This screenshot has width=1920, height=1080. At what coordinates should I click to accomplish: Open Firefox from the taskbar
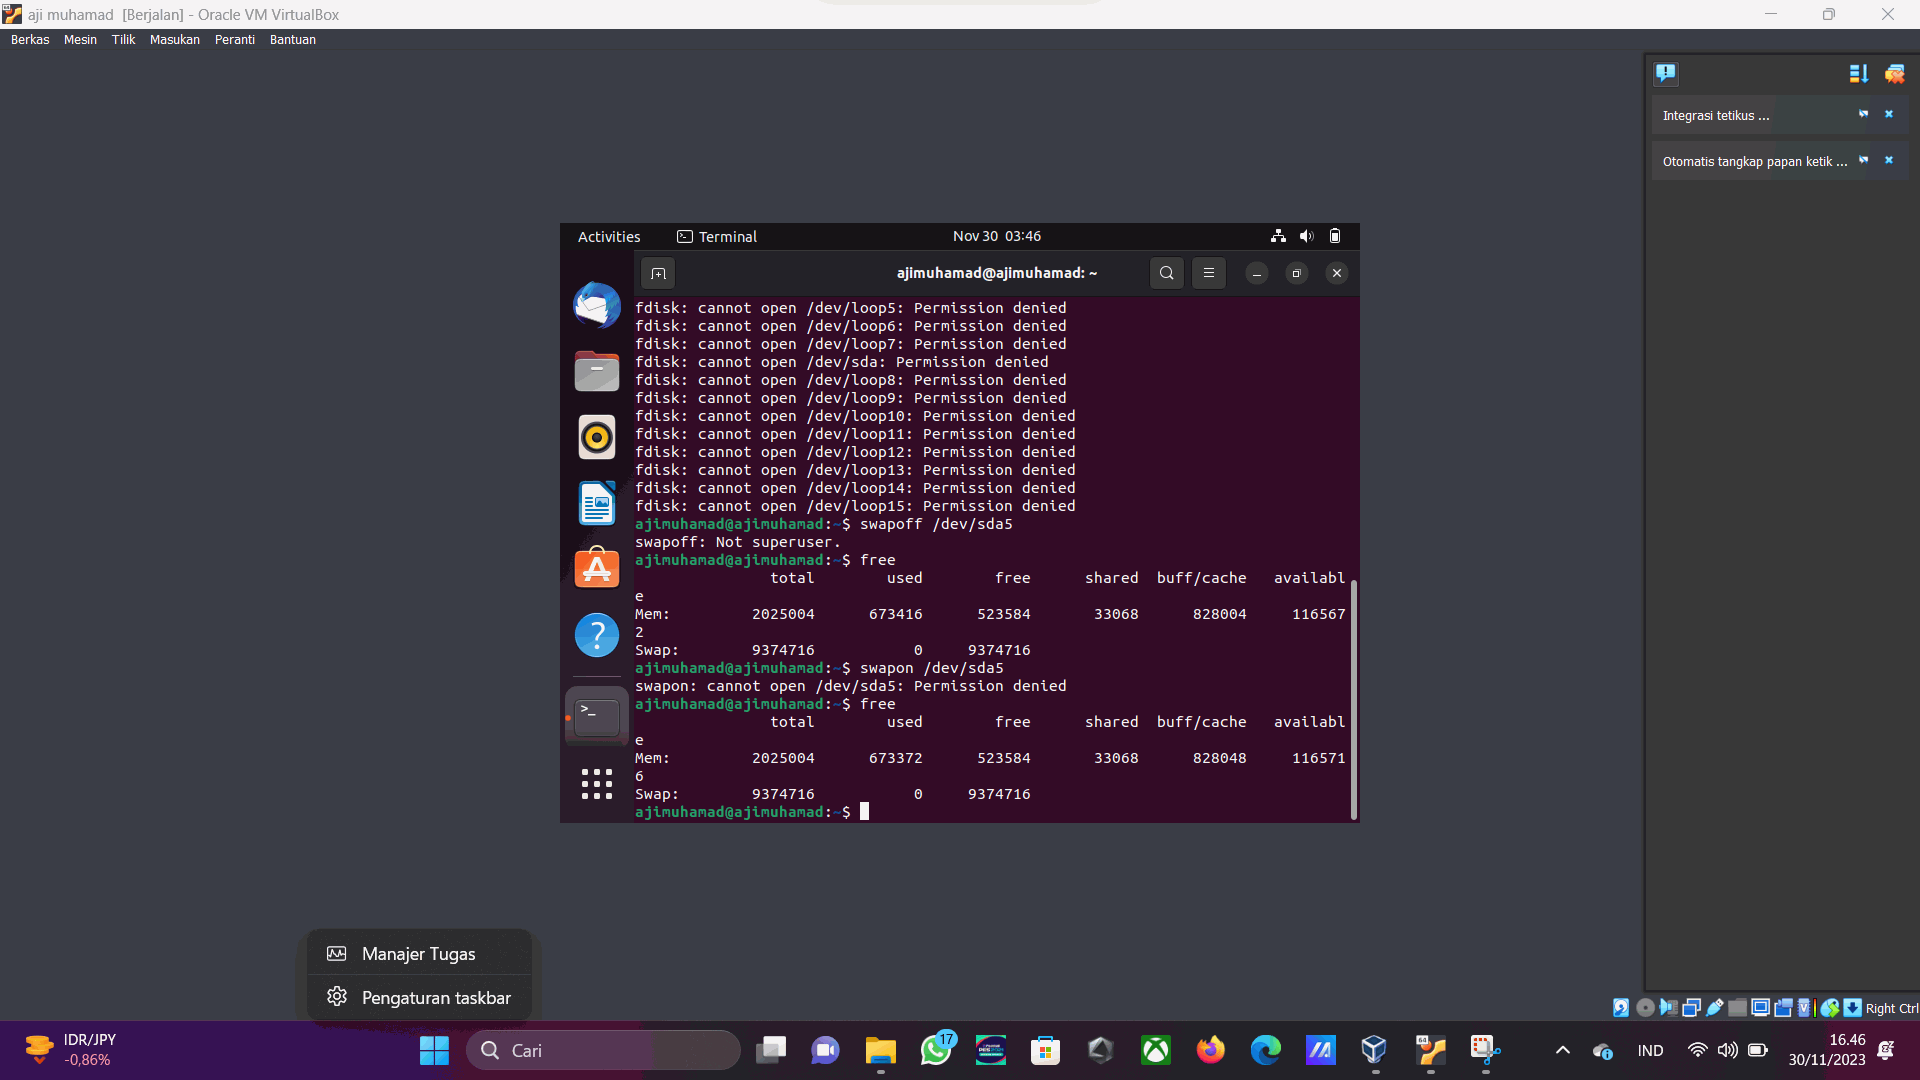tap(1211, 1050)
